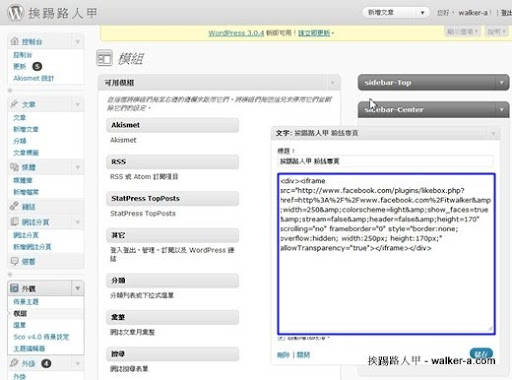Click the pages icon beside 網誌分頁
512x380 pixels.
pos(15,222)
